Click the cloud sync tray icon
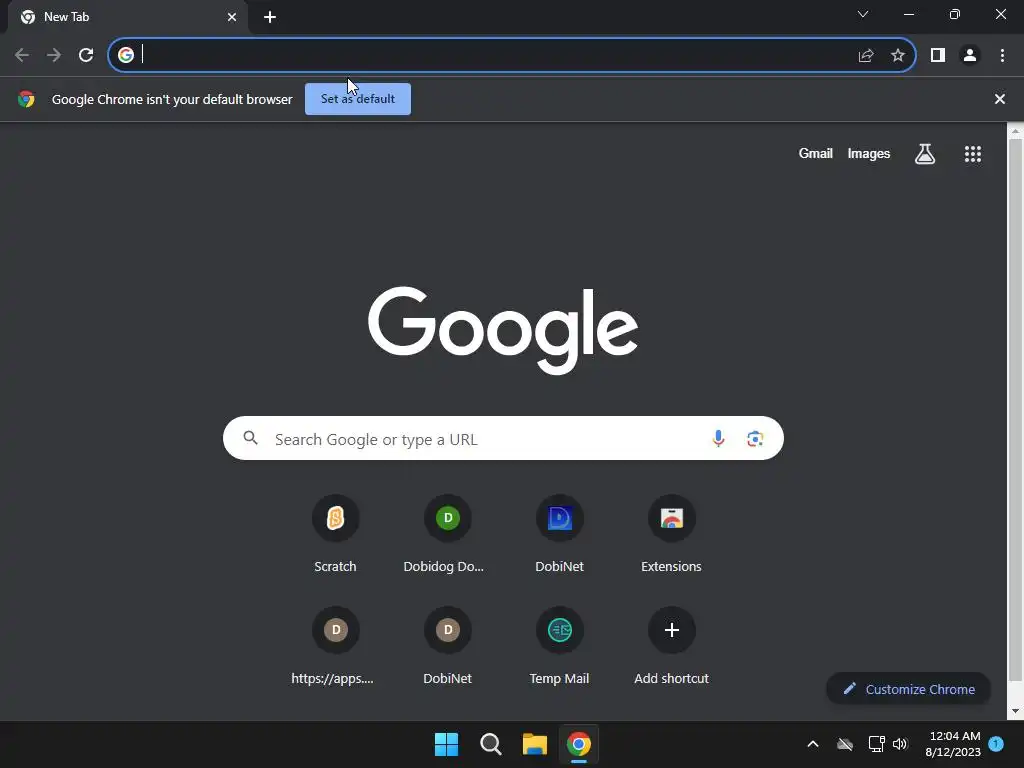1024x768 pixels. [845, 744]
